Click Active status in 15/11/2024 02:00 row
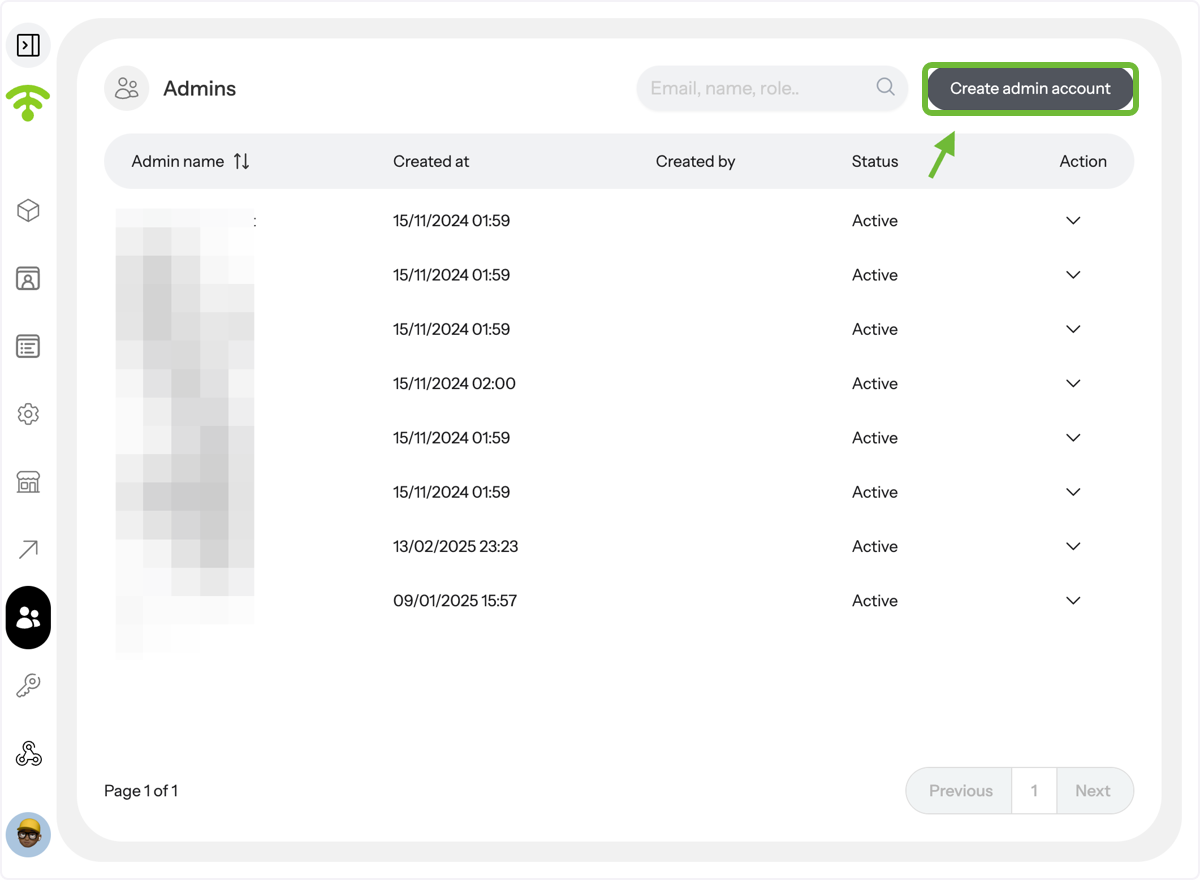 tap(875, 383)
